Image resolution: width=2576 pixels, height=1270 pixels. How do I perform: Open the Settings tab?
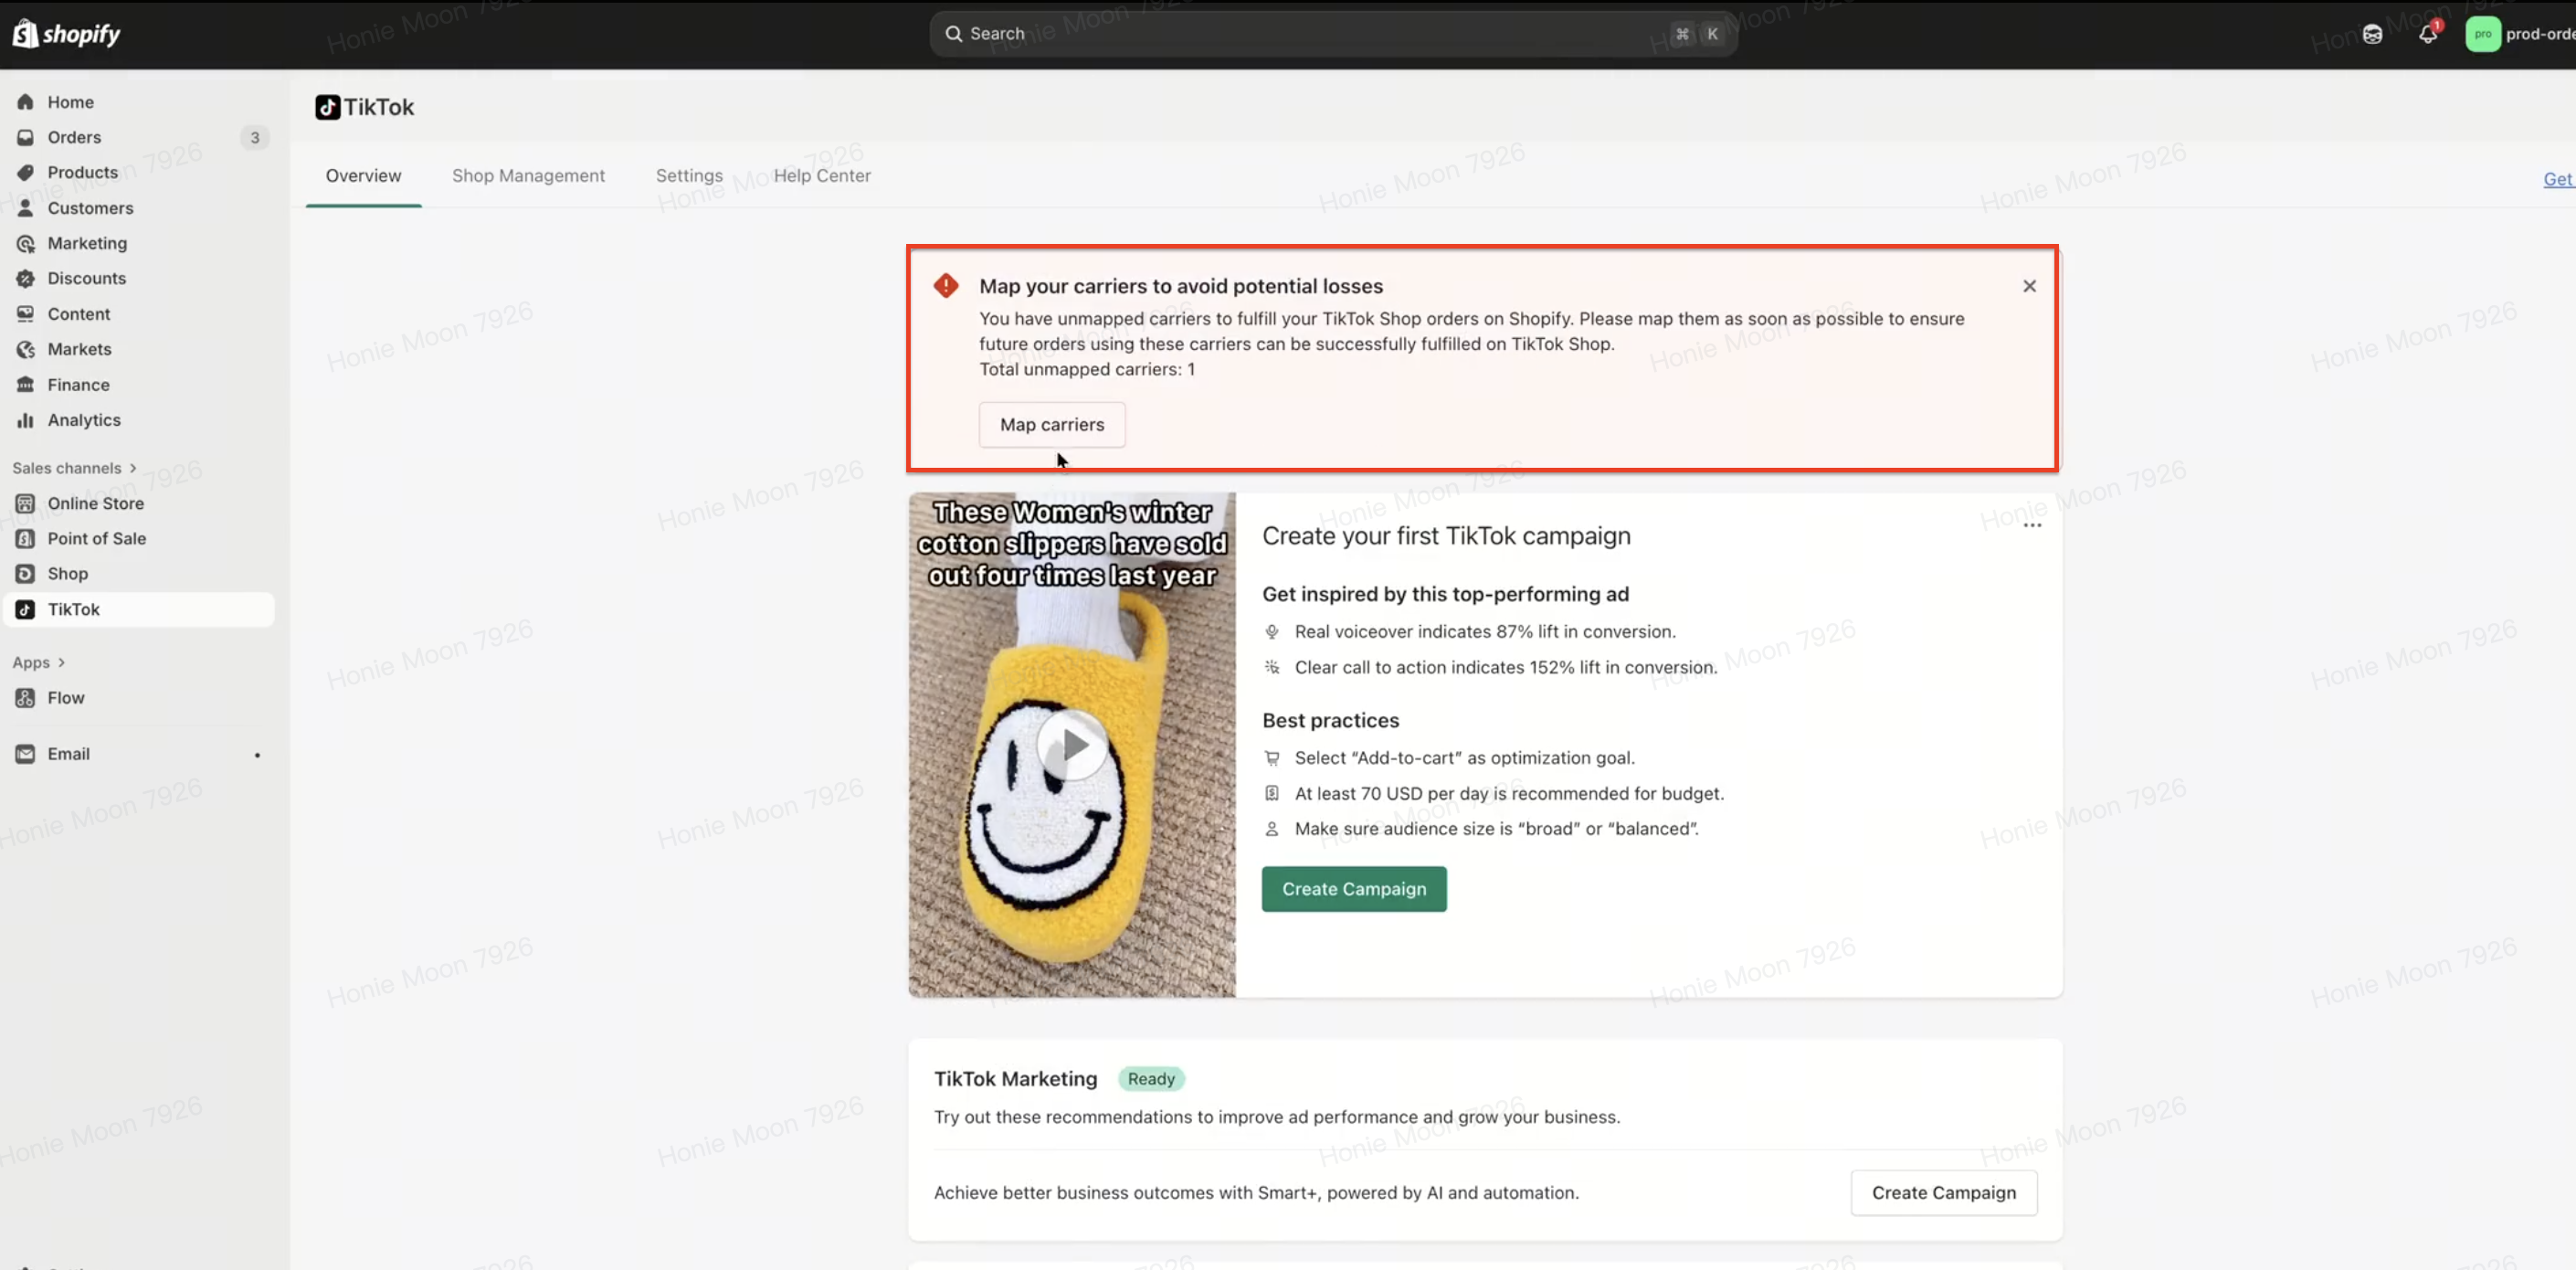pos(689,176)
